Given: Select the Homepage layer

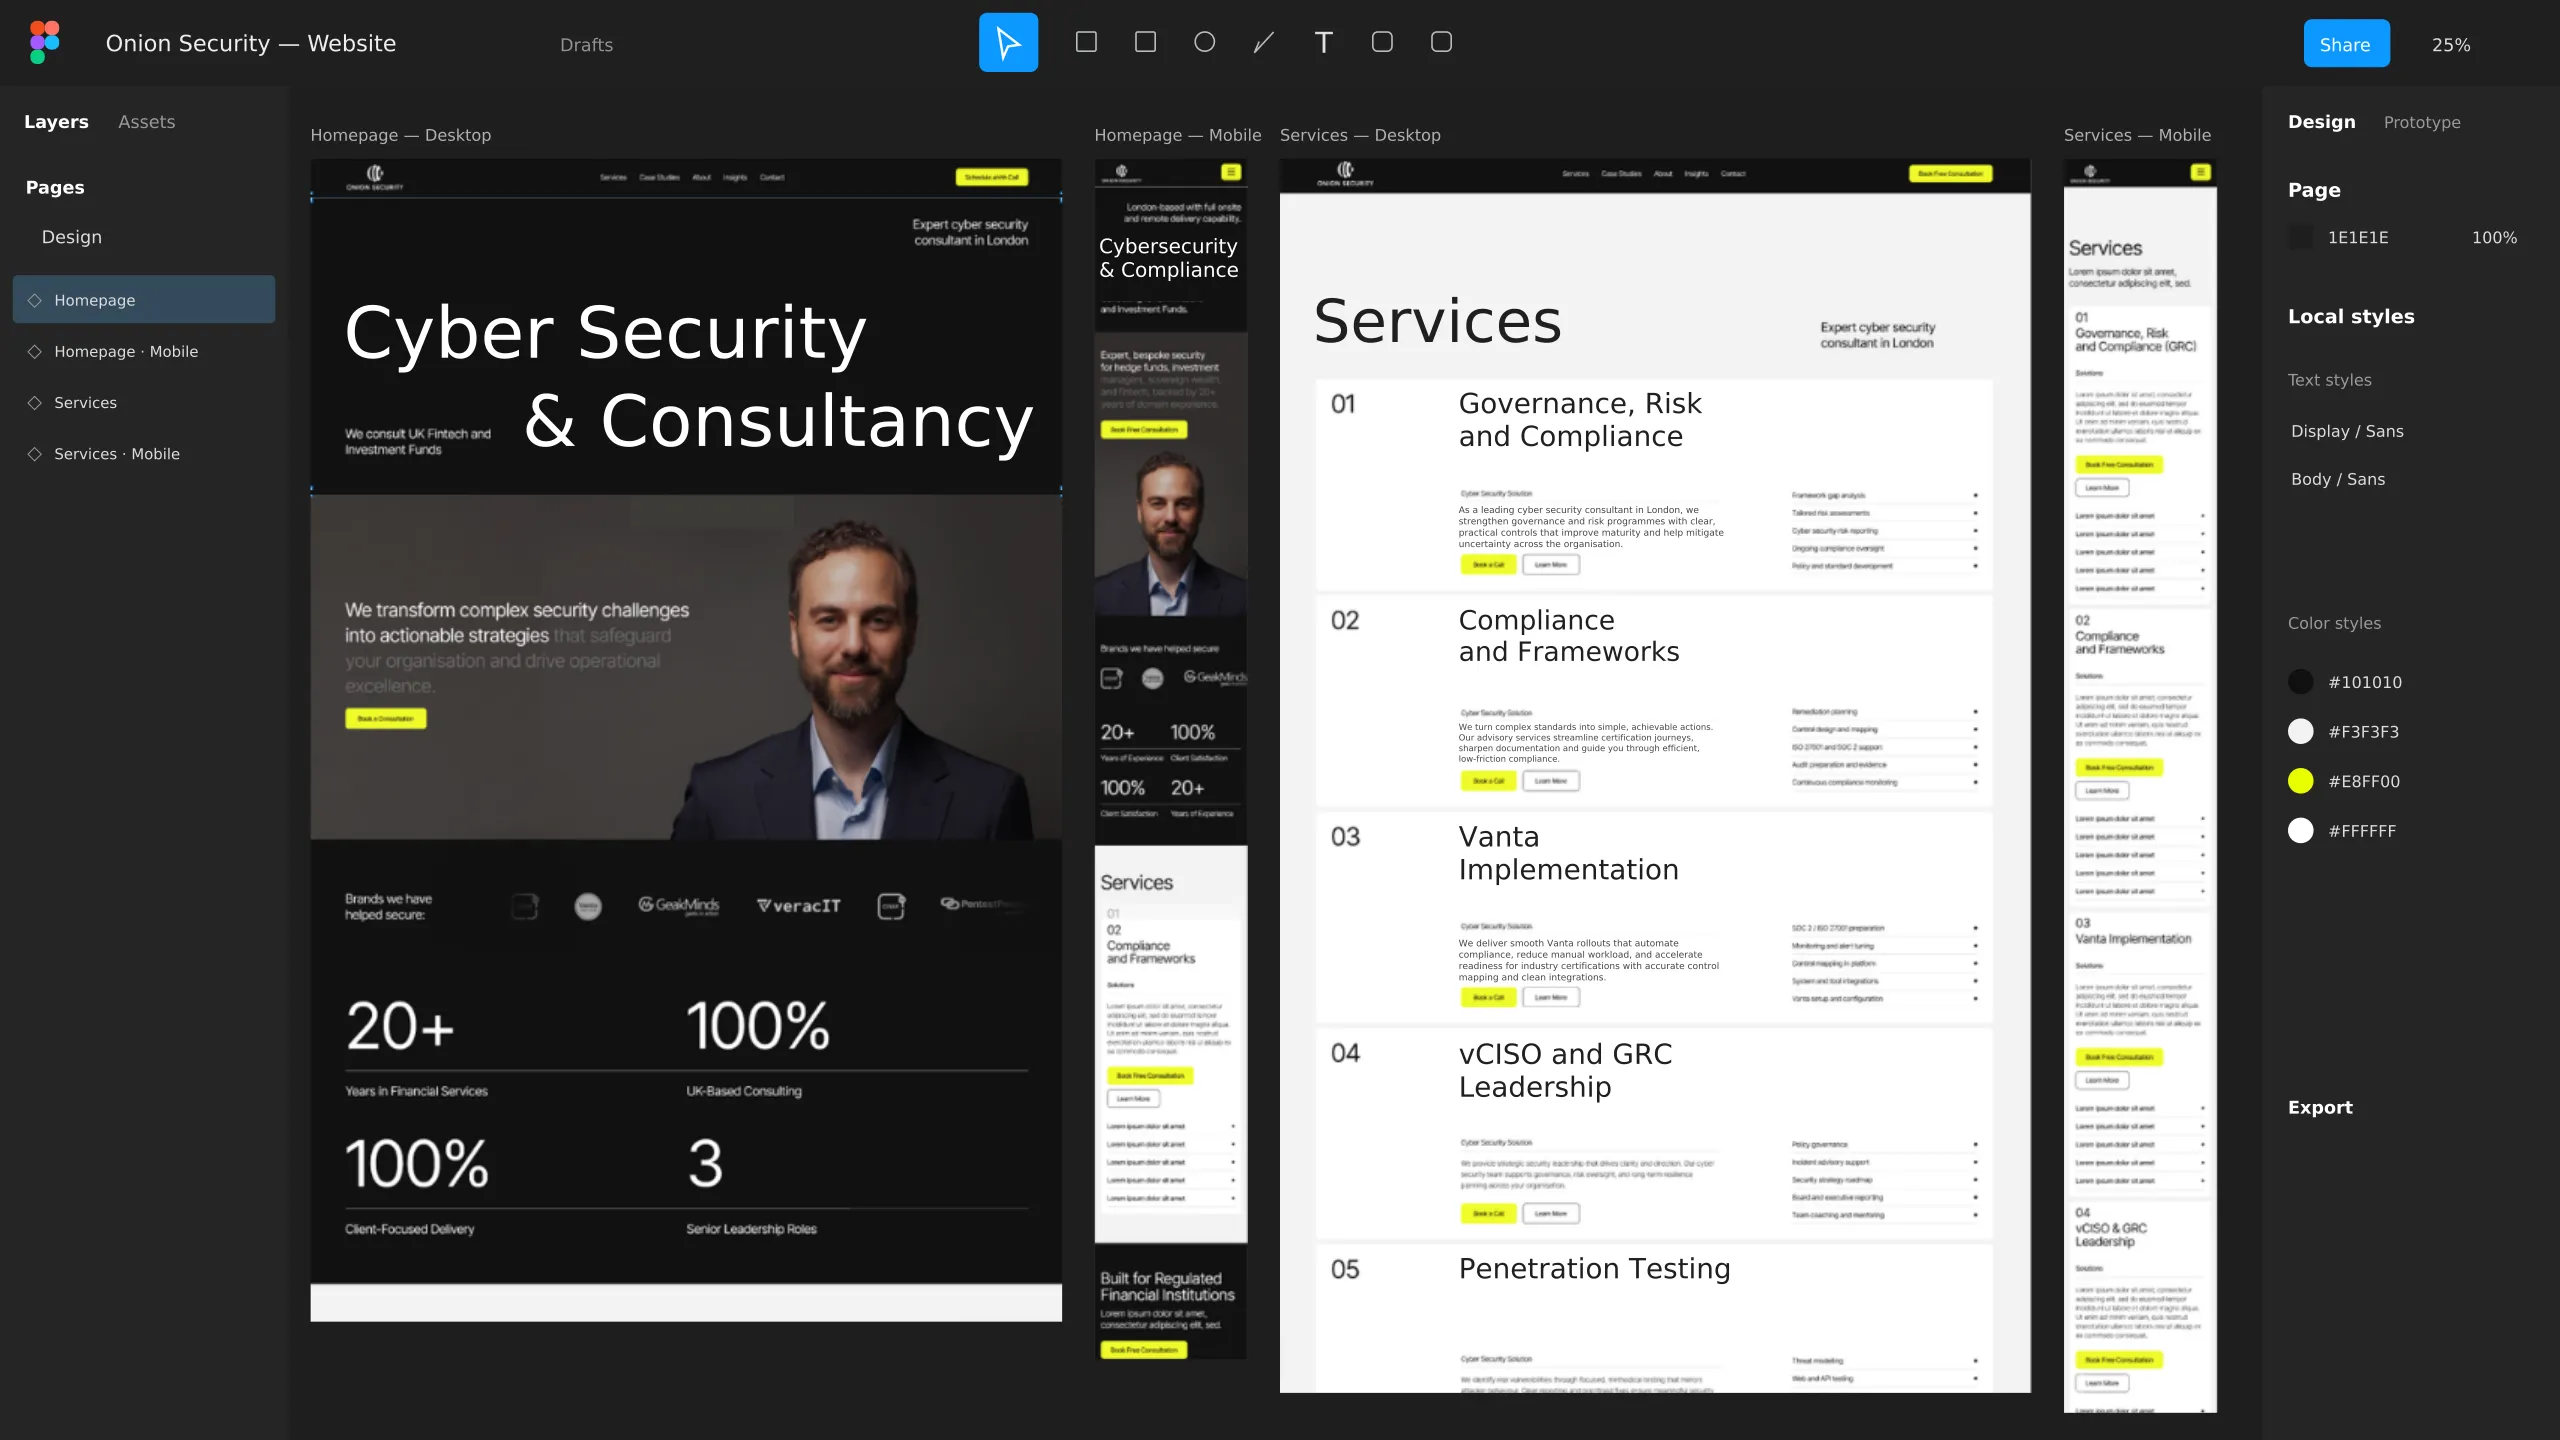Looking at the screenshot, I should coord(144,300).
